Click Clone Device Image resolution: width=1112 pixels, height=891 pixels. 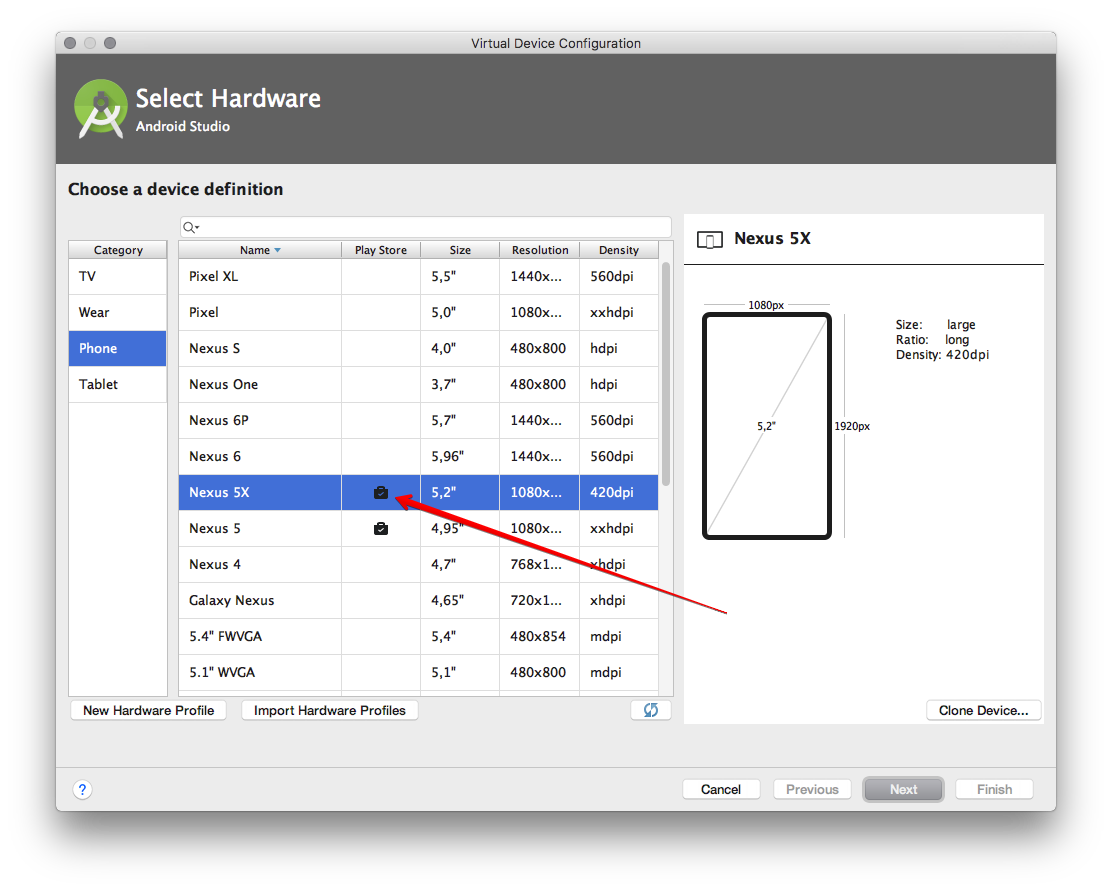(x=983, y=710)
